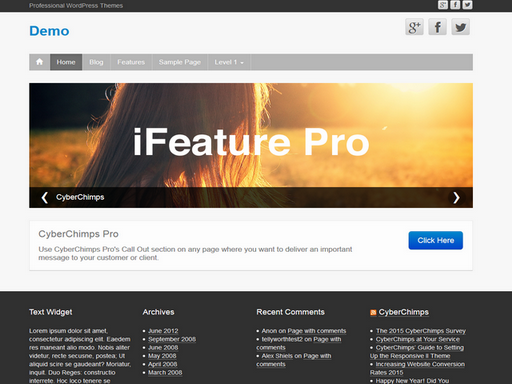Open the Sample Page menu item
Viewport: 512px width, 384px height.
[x=180, y=62]
